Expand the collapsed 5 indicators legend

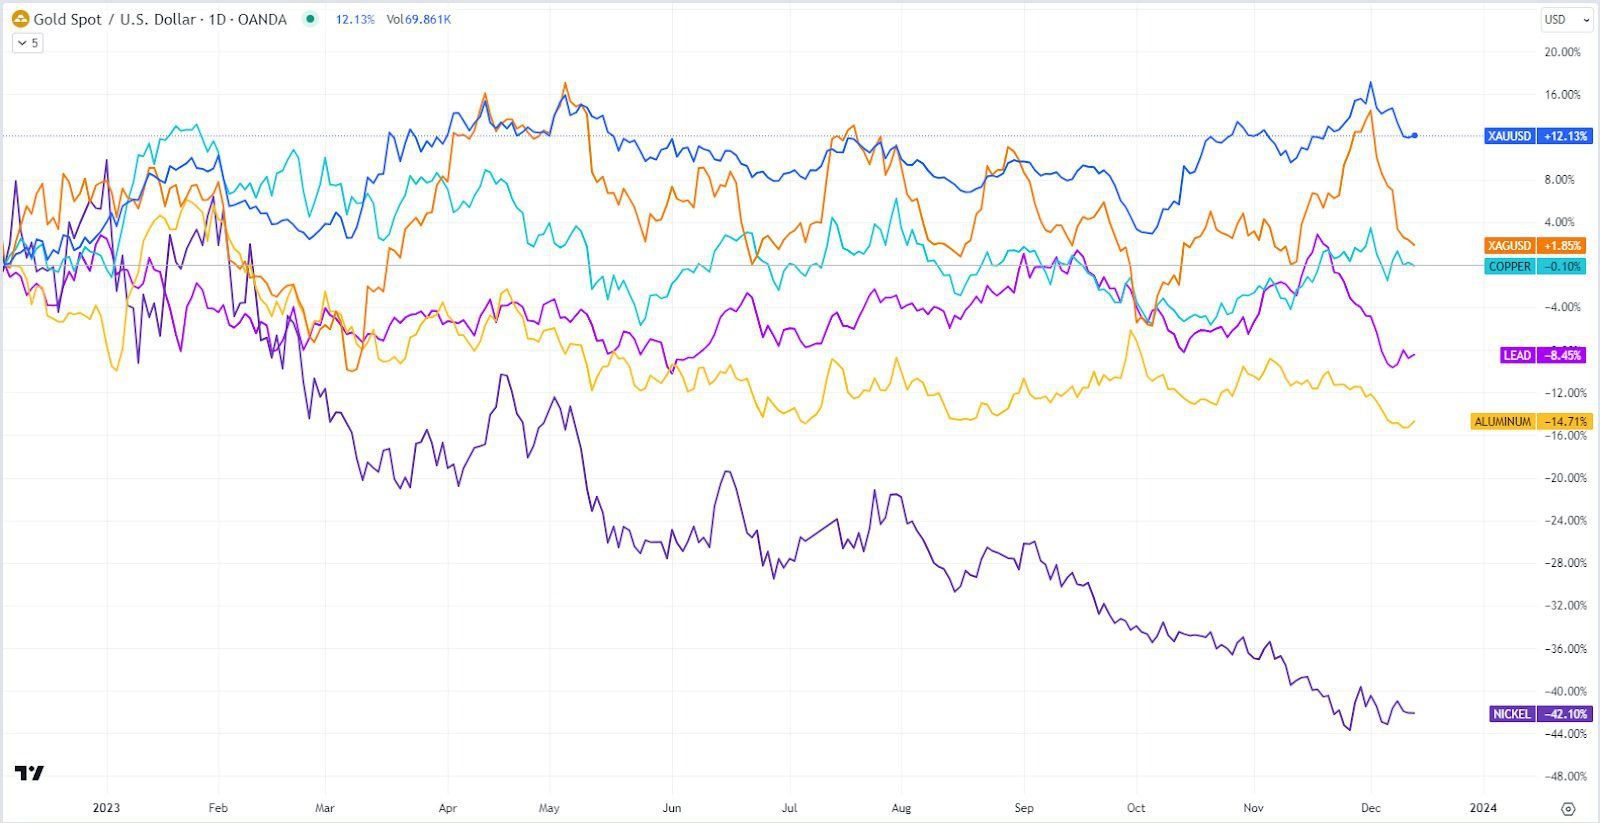[28, 43]
